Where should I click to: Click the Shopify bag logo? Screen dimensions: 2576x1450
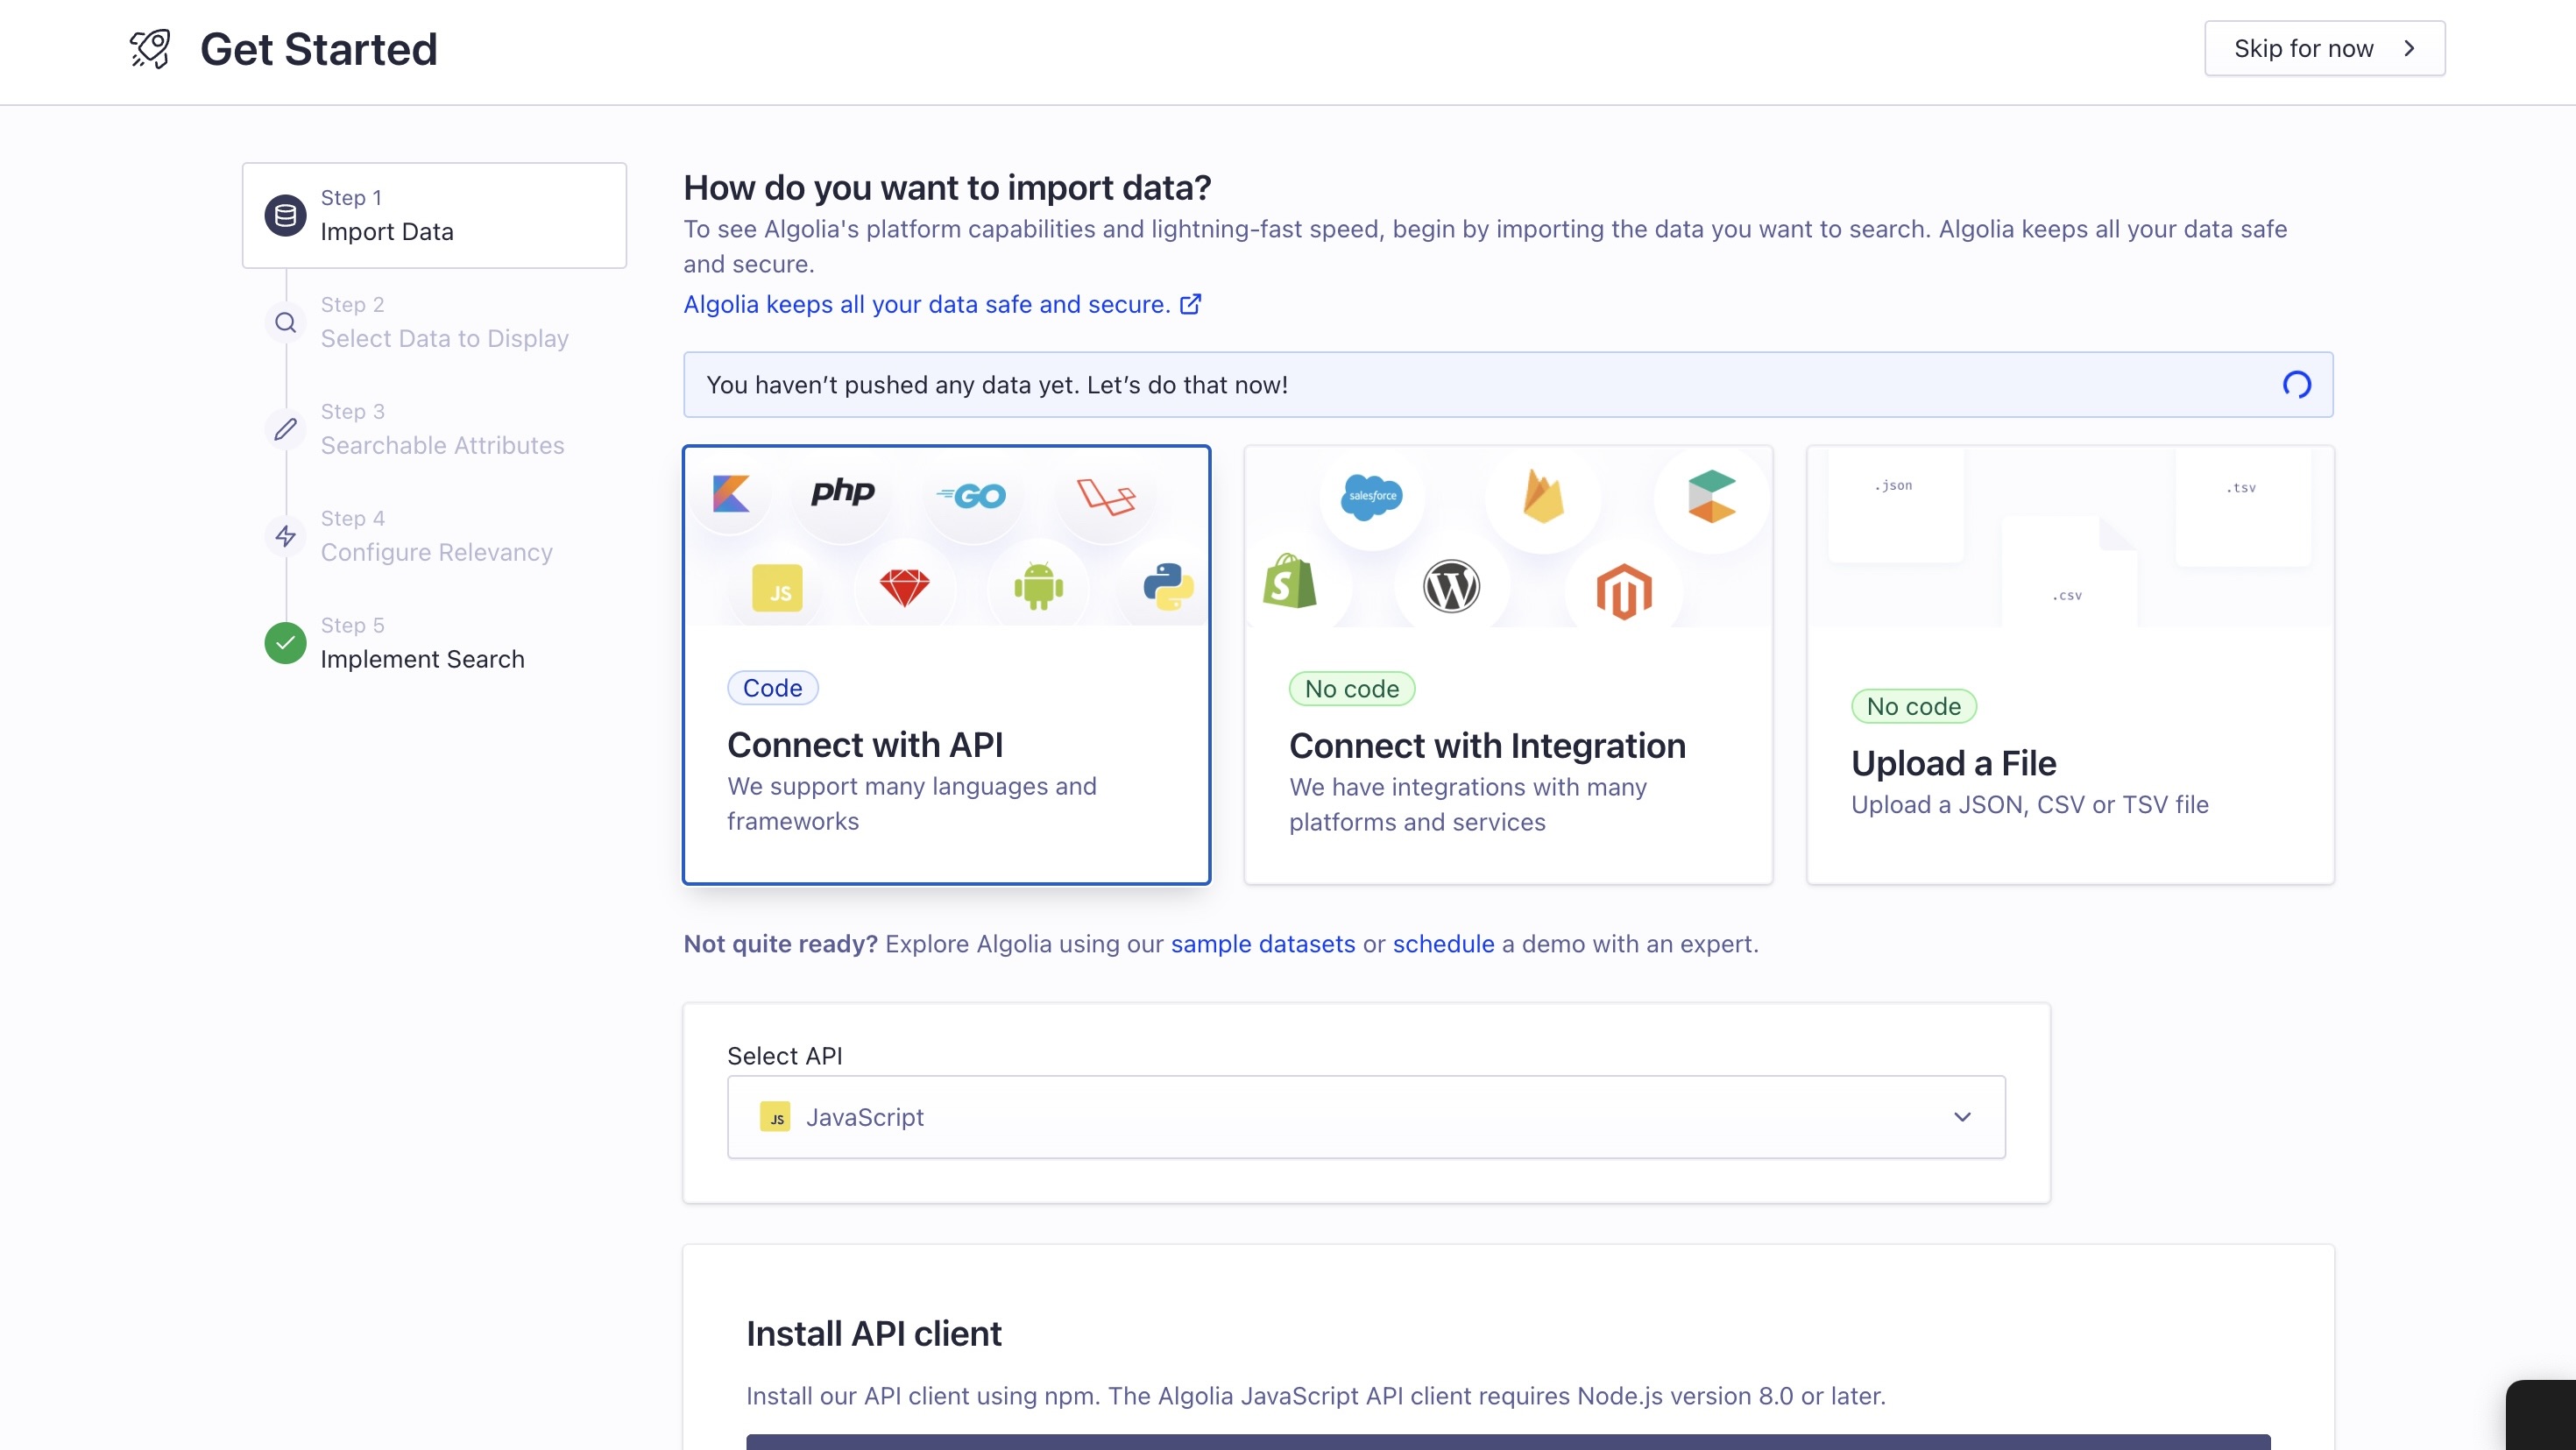click(1289, 581)
